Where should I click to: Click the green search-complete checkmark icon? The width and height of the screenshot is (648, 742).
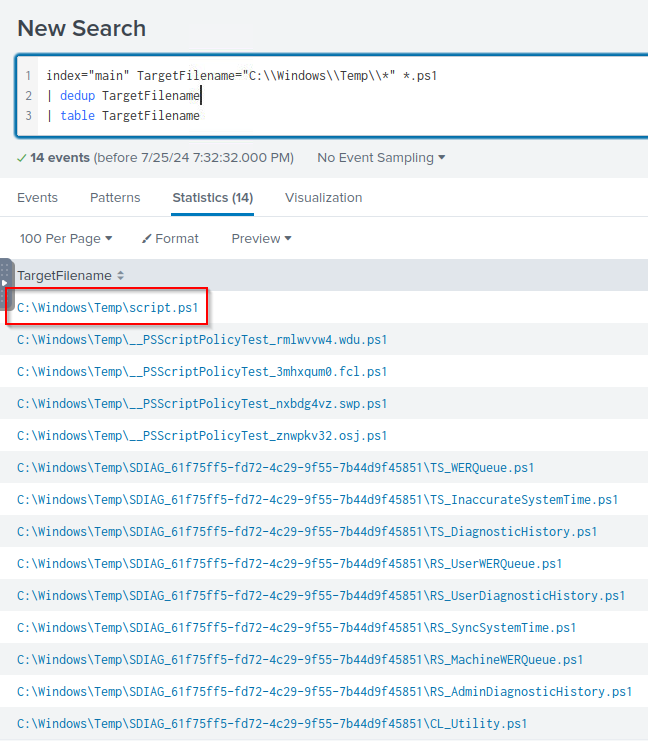click(x=21, y=158)
